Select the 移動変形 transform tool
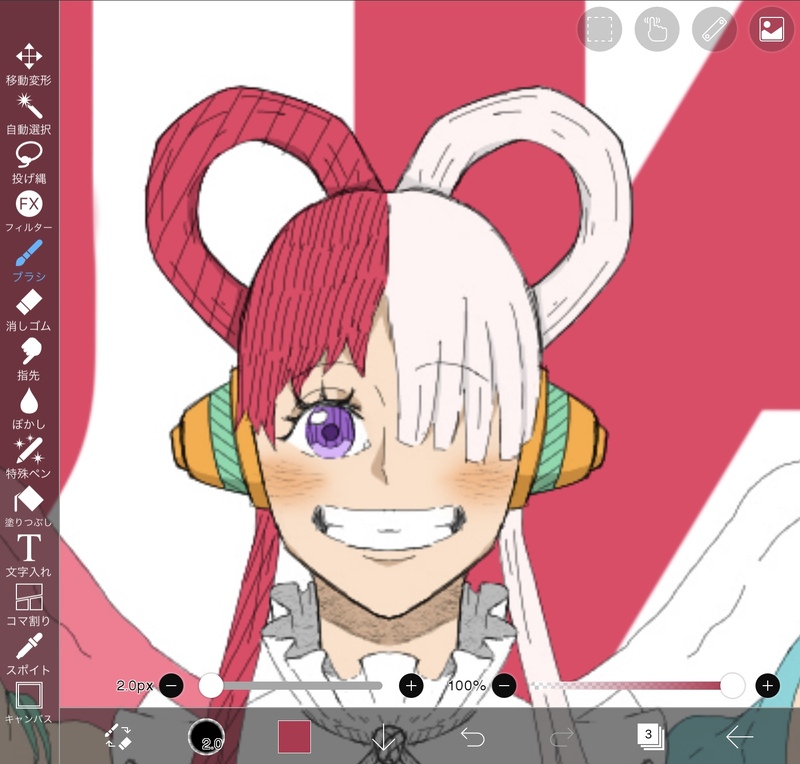Image resolution: width=800 pixels, height=764 pixels. coord(29,63)
